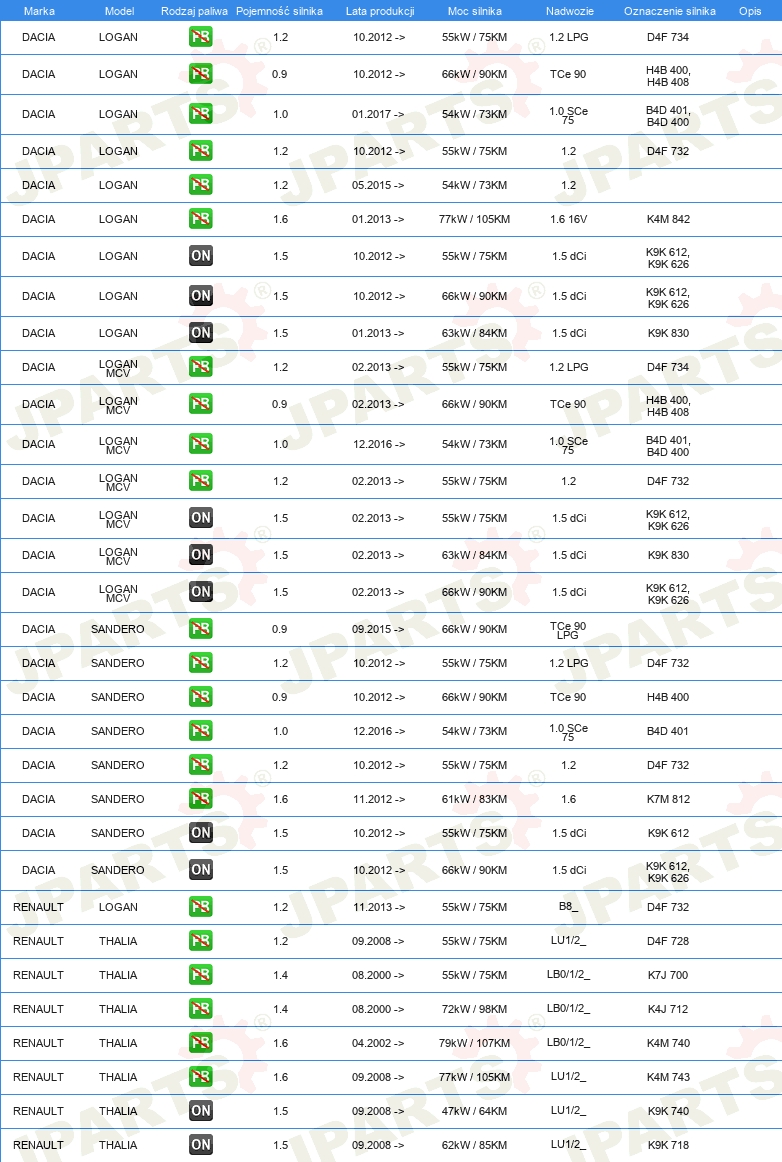Screen dimensions: 782x1162
Task: Click the Nadwozie column header
Action: (569, 11)
